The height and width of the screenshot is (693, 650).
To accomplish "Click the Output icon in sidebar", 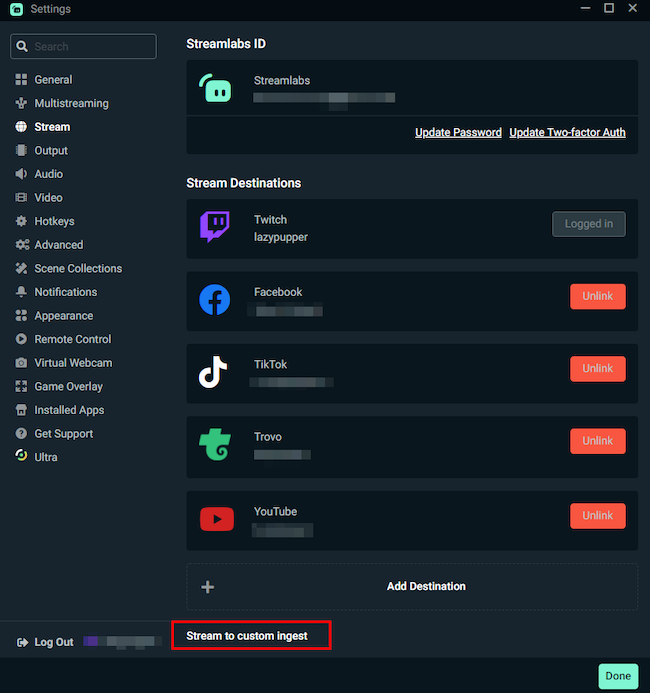I will [21, 150].
